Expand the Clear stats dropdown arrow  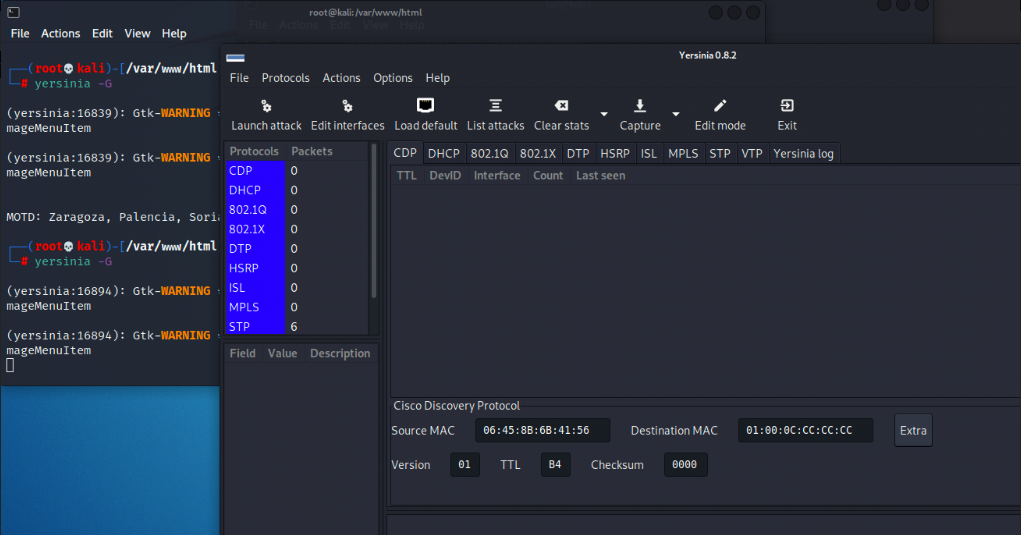coord(604,114)
